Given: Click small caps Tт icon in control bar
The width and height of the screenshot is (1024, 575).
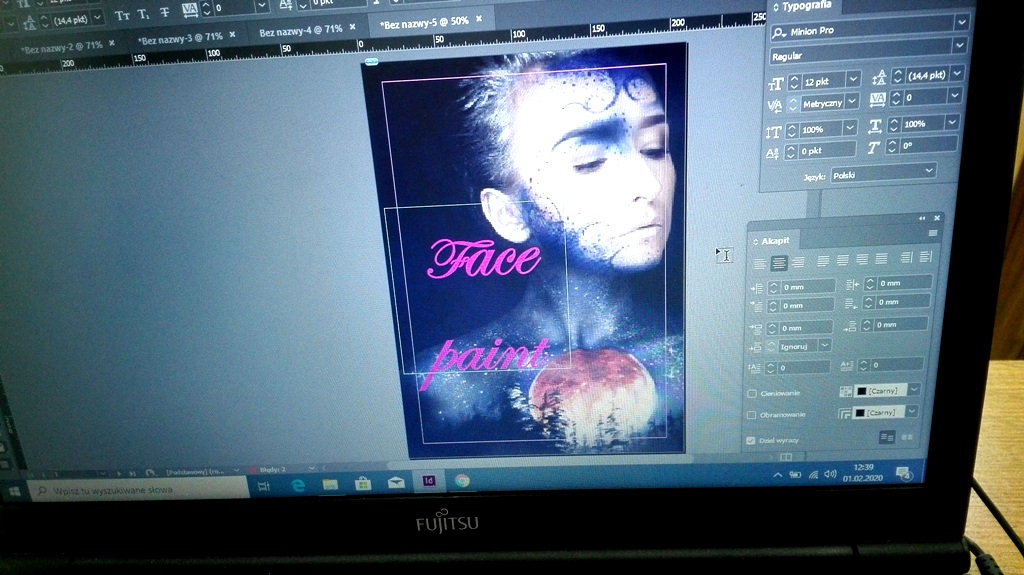Looking at the screenshot, I should (x=122, y=16).
